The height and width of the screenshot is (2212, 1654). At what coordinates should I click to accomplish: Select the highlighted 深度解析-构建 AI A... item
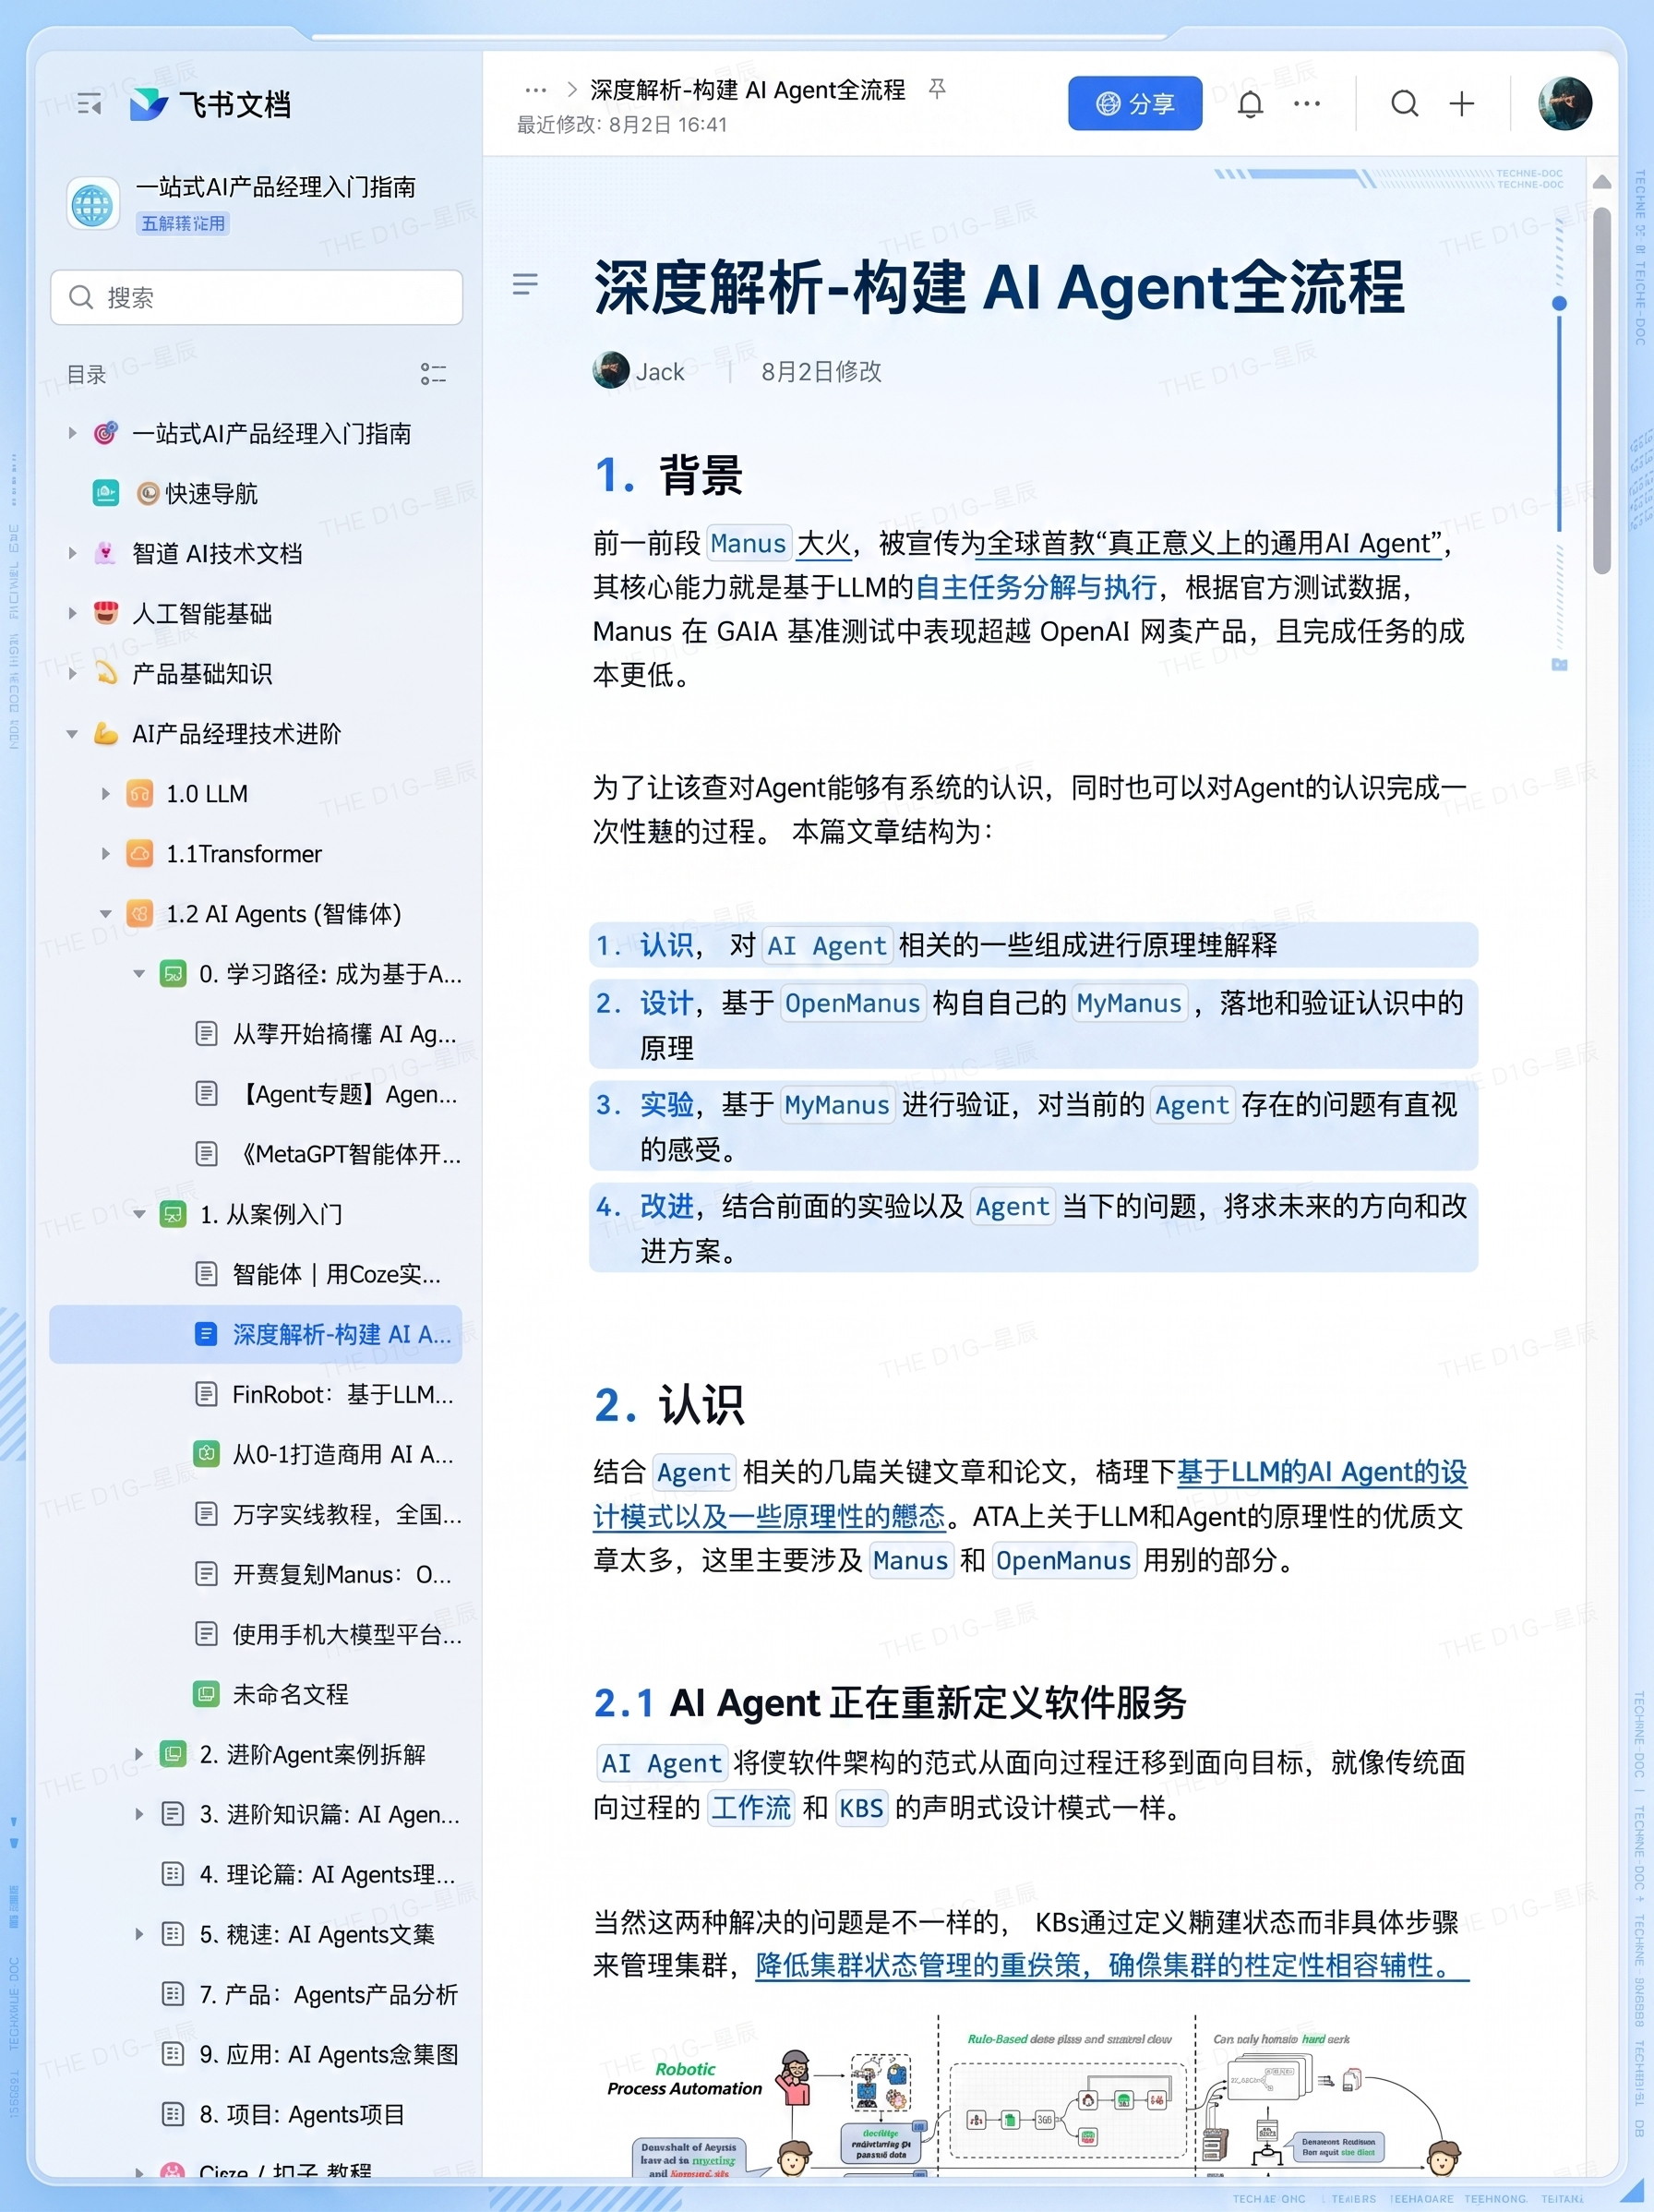[x=256, y=1333]
